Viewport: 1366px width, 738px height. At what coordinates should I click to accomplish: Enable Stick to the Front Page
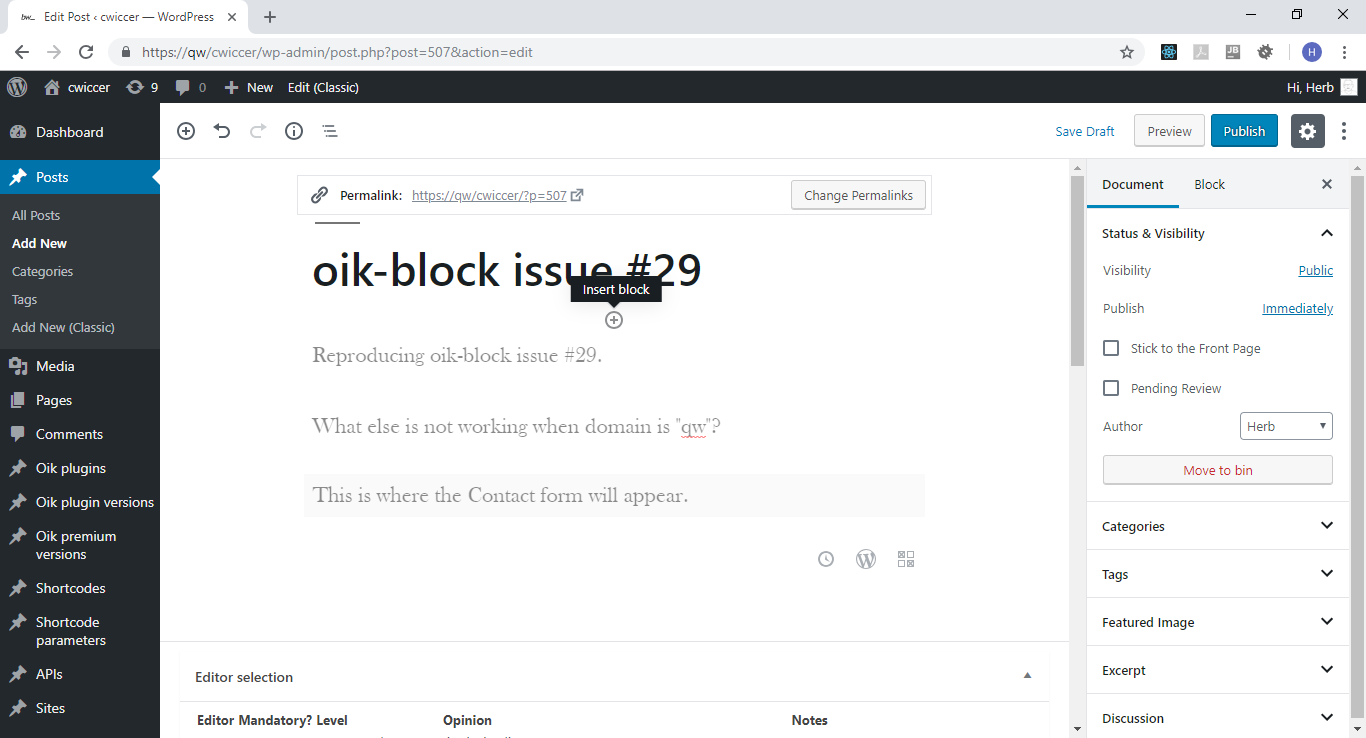coord(1110,348)
